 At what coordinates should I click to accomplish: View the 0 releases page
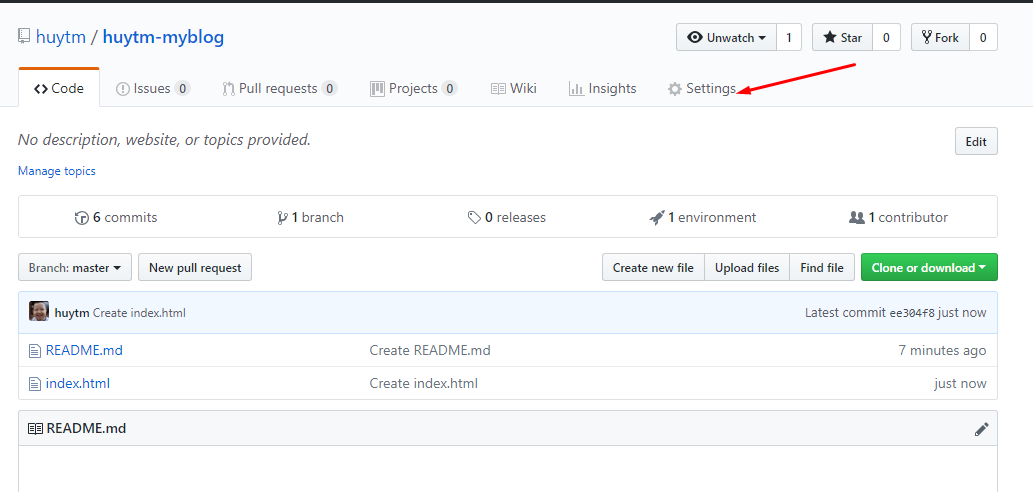[x=507, y=217]
